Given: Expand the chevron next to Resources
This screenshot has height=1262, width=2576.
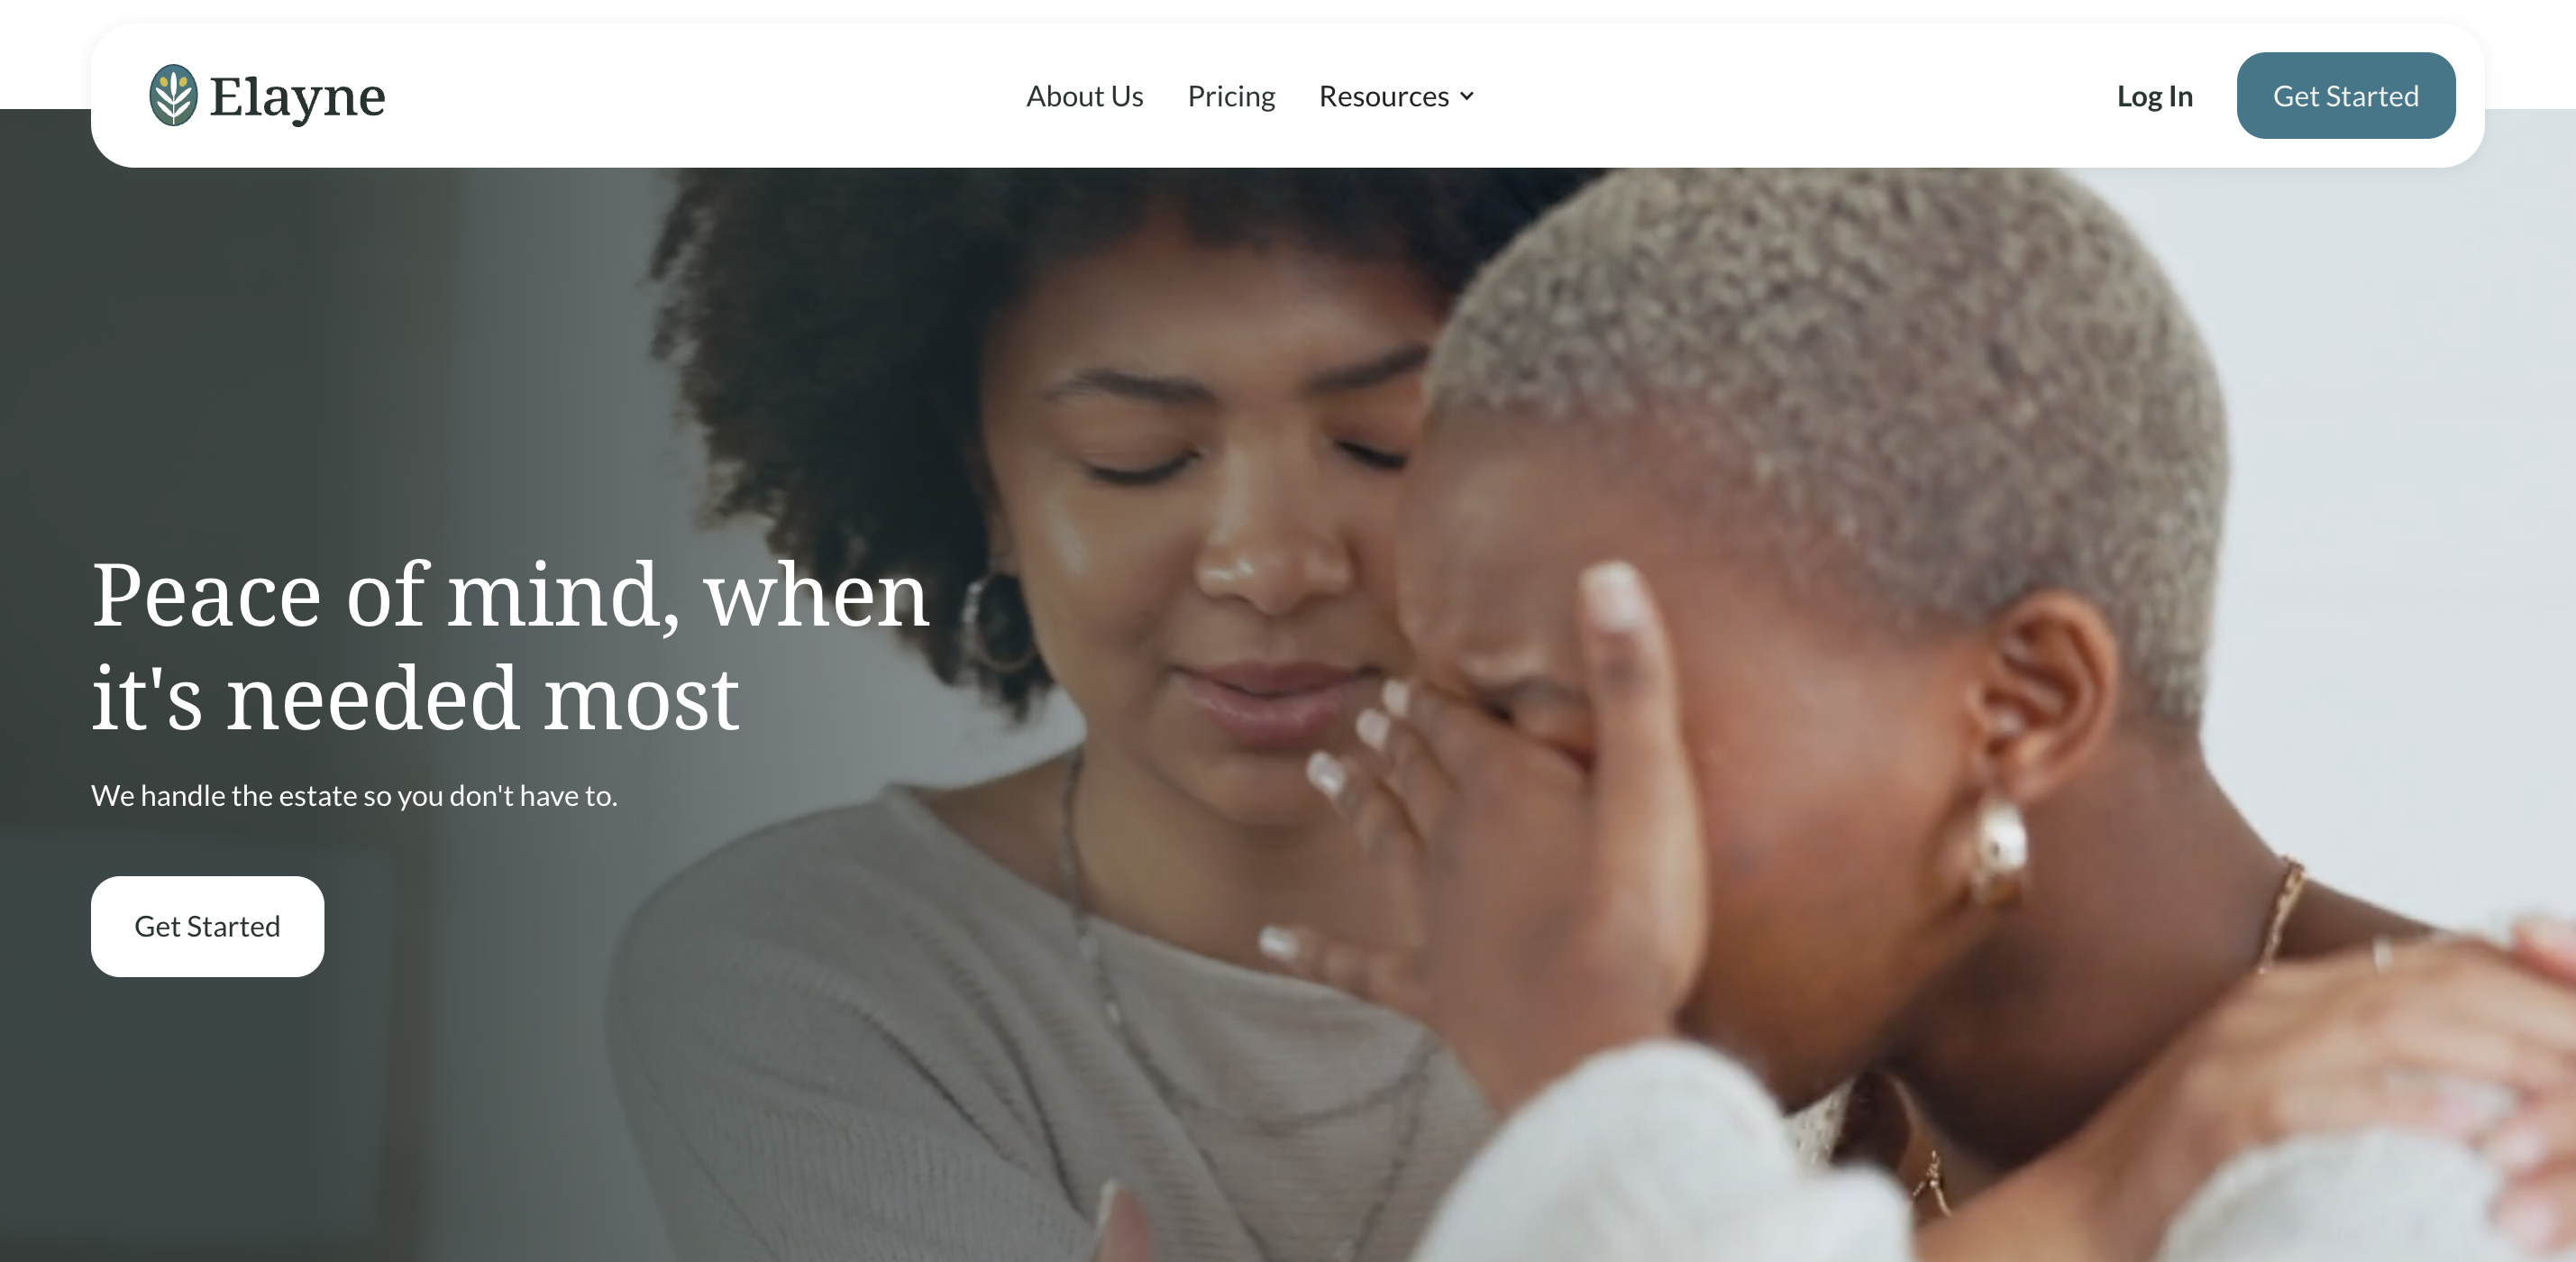Looking at the screenshot, I should pos(1466,96).
